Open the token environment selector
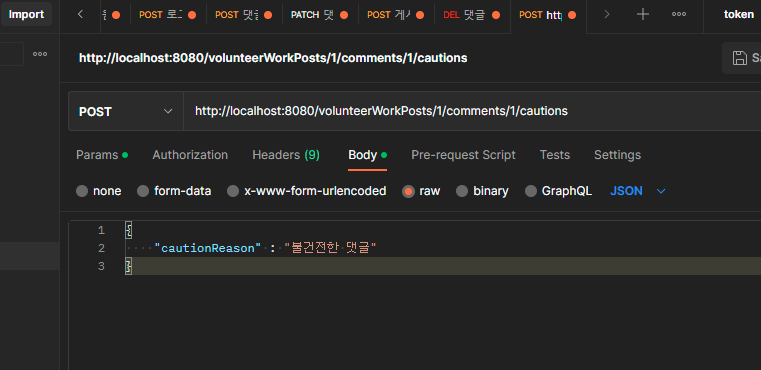The image size is (761, 370). pos(738,15)
